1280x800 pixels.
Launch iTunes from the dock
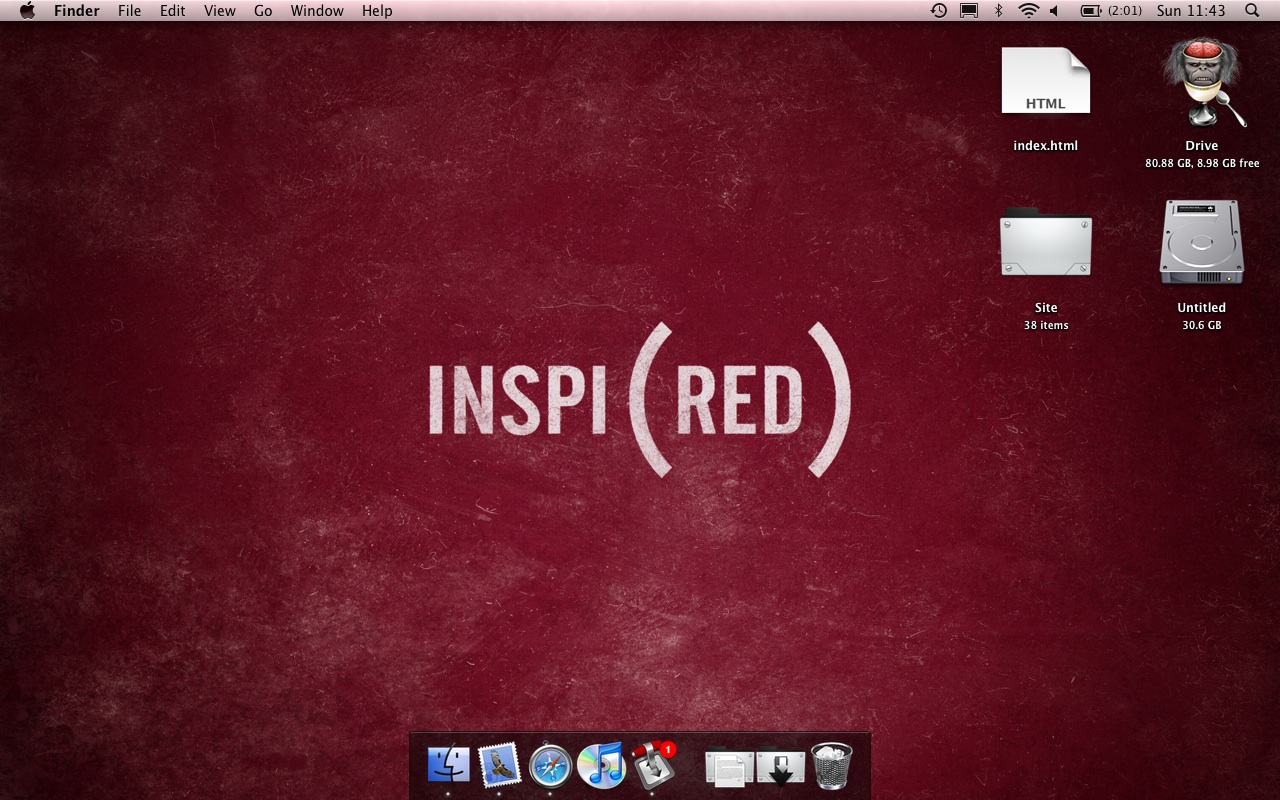click(601, 766)
